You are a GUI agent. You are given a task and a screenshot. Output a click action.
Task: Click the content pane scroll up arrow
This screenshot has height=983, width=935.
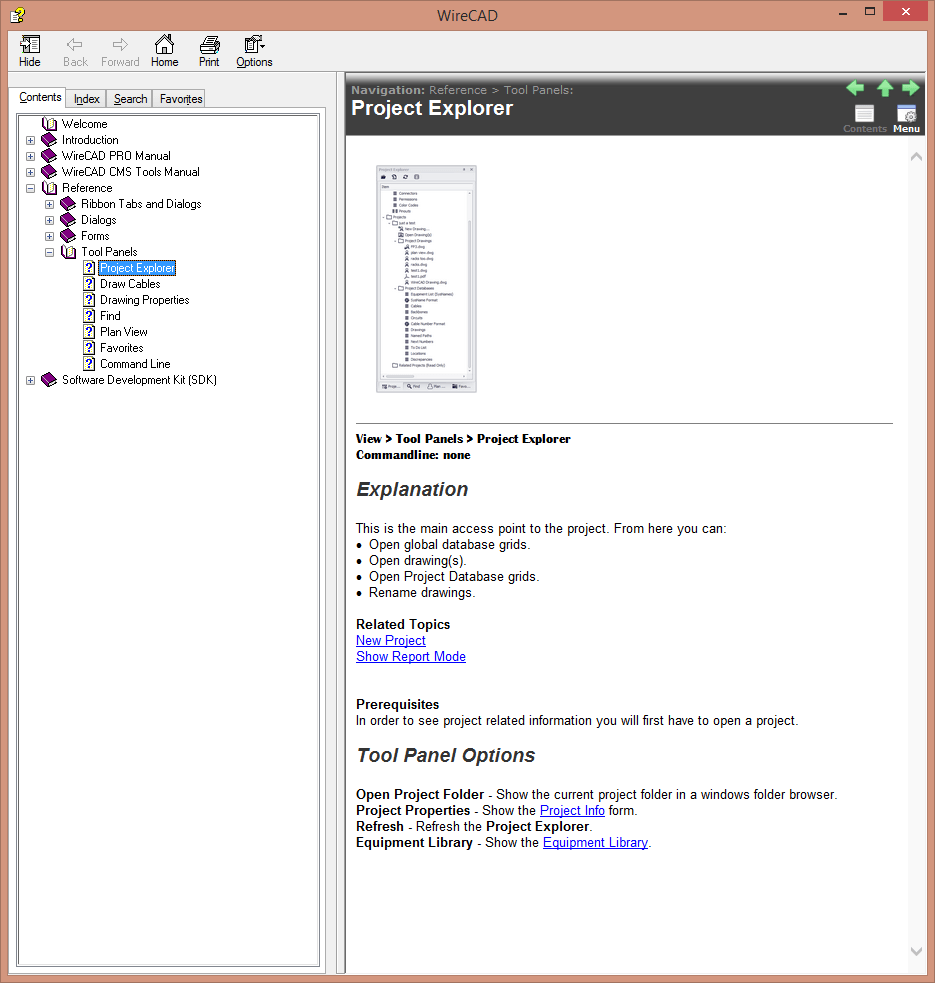point(916,157)
